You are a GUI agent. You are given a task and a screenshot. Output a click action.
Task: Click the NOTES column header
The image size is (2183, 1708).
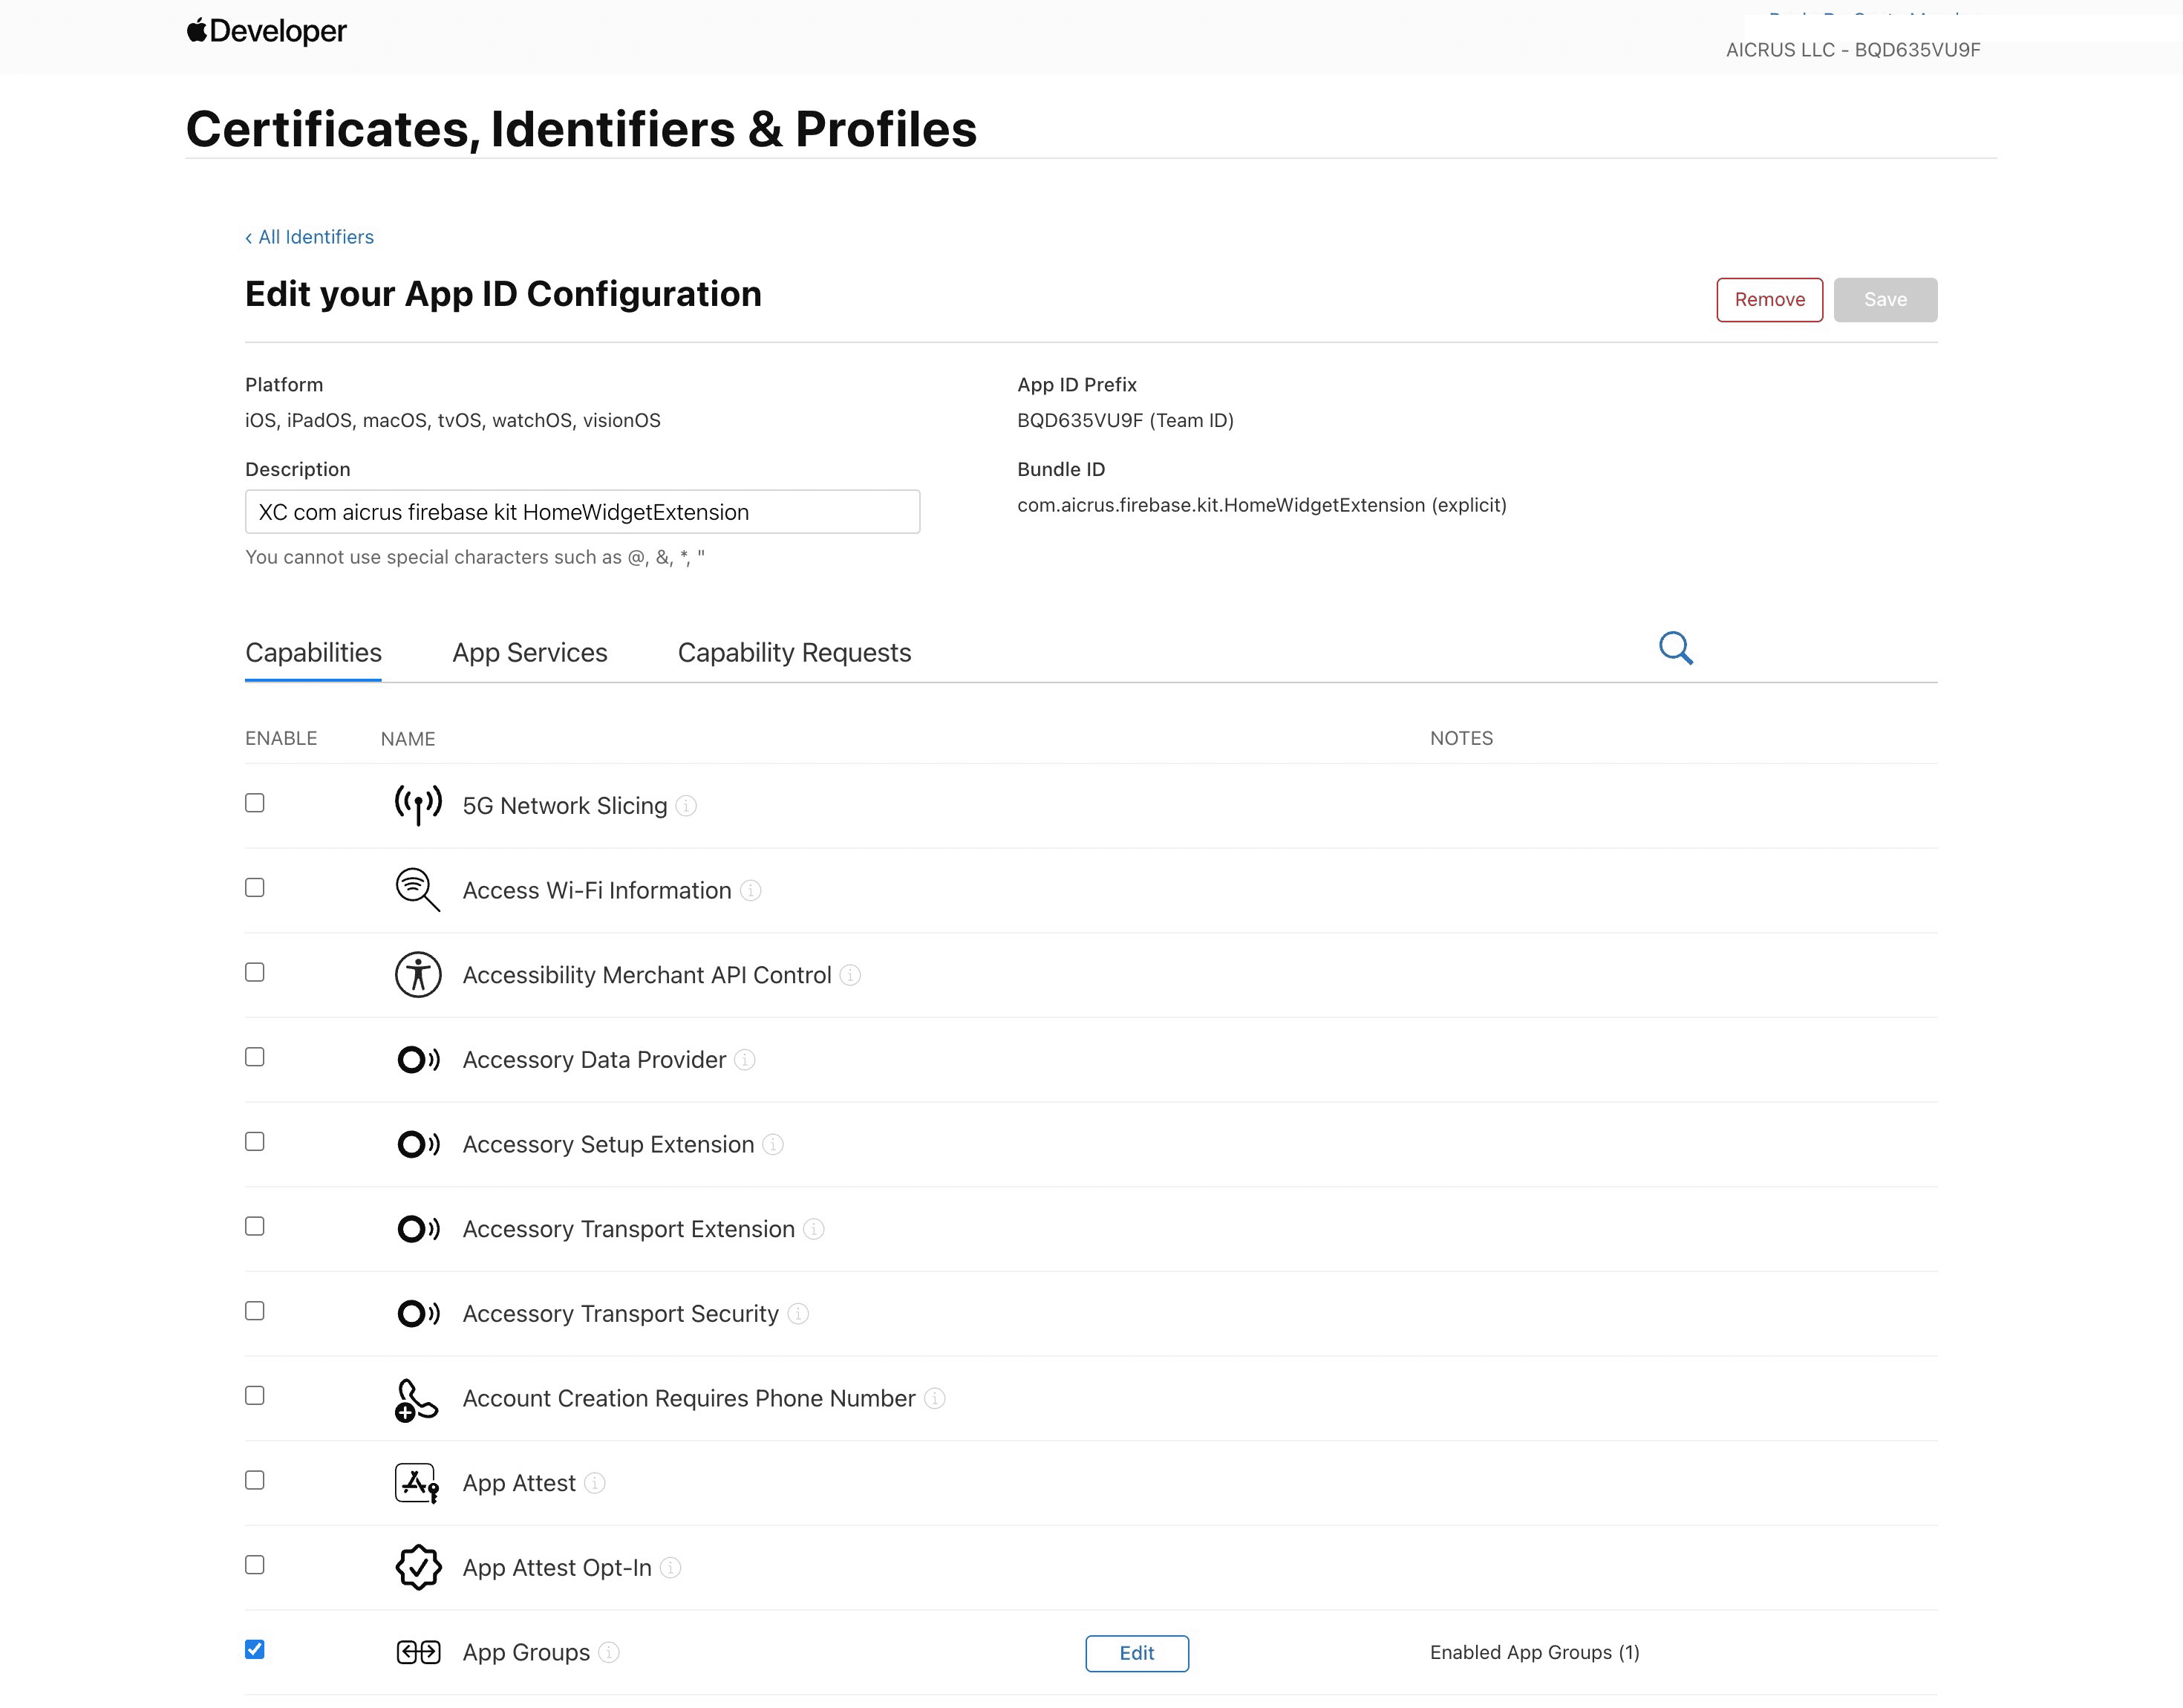click(1461, 738)
